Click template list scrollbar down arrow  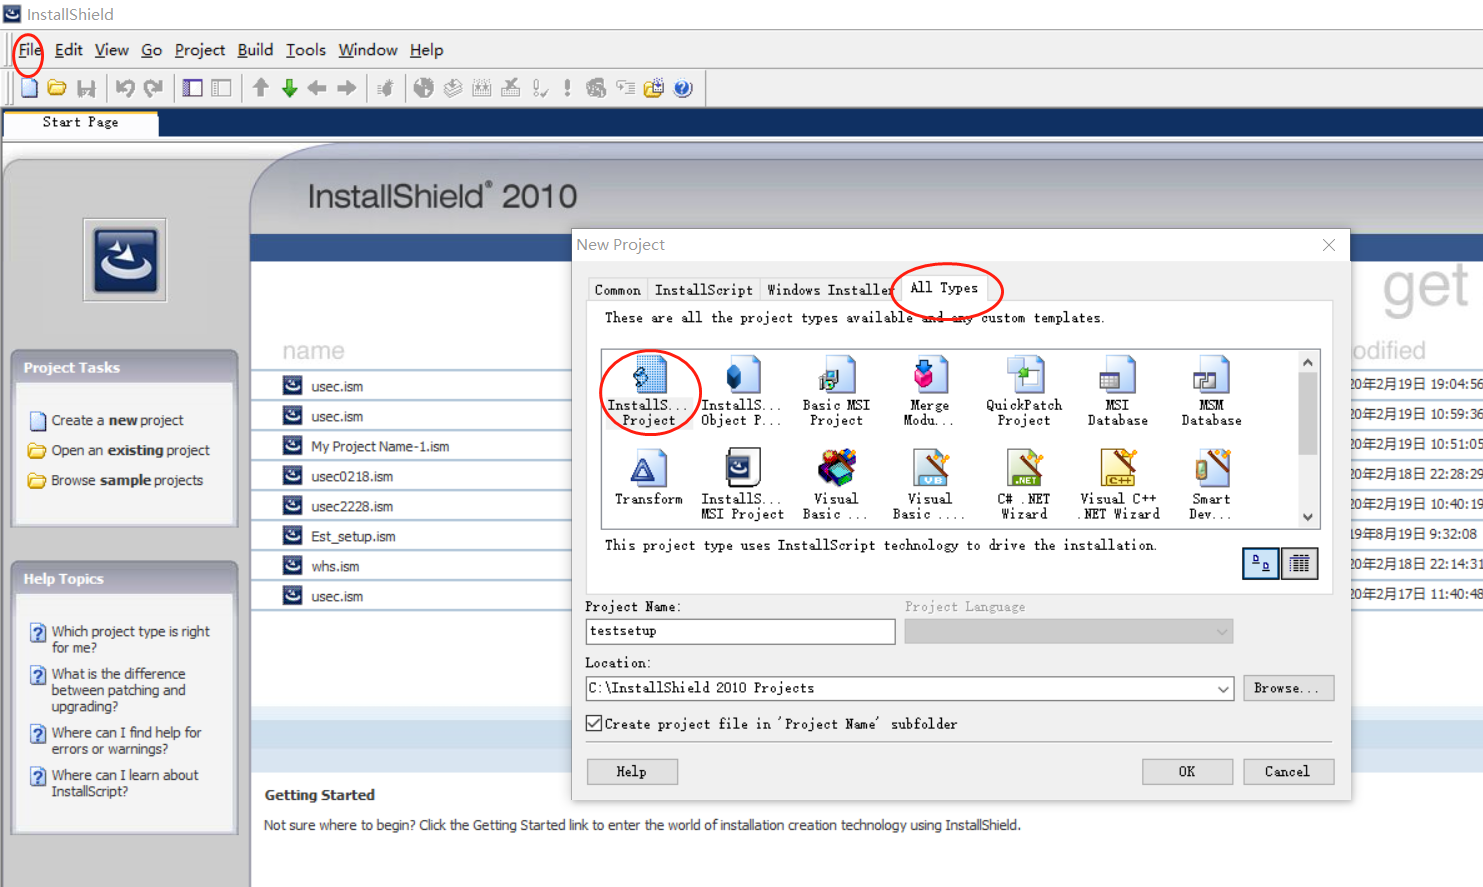coord(1308,517)
